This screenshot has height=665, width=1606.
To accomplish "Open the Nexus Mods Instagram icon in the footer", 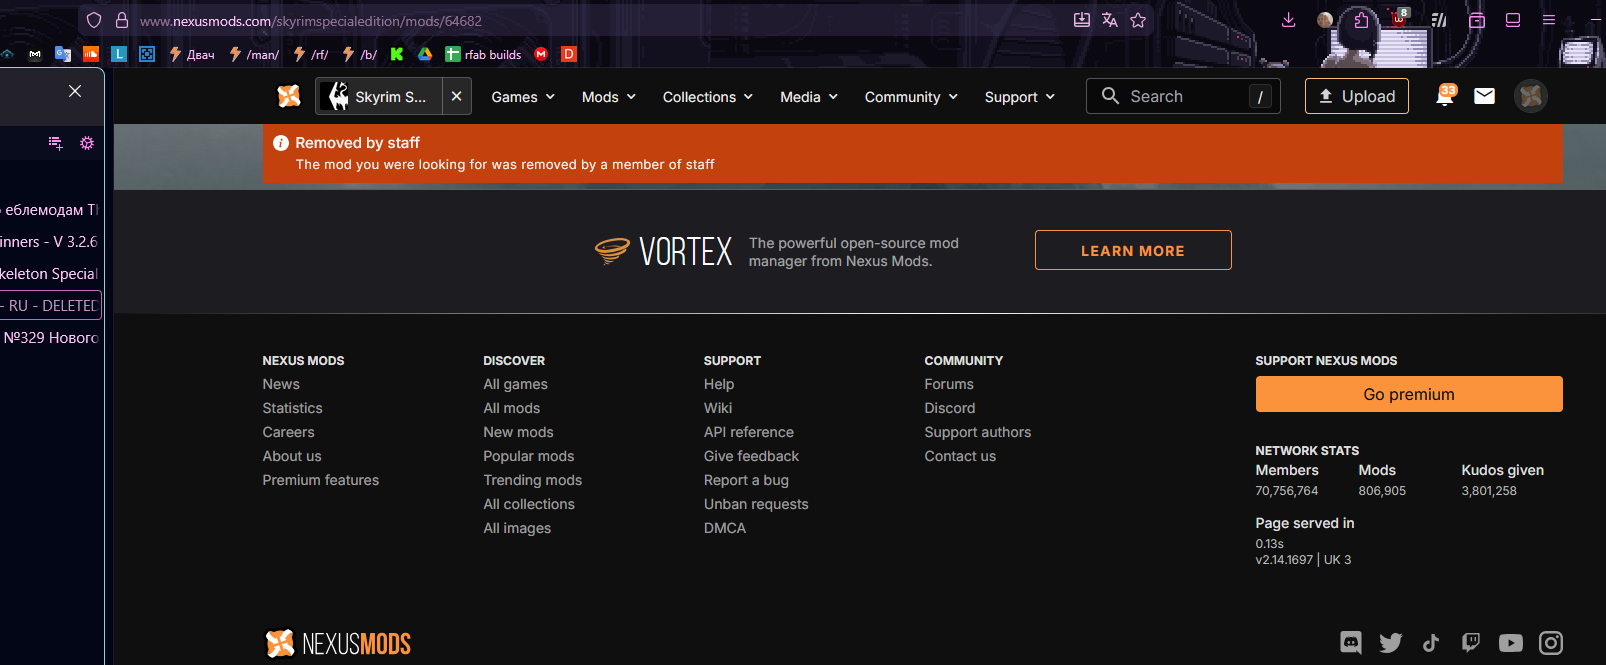I will [x=1551, y=643].
